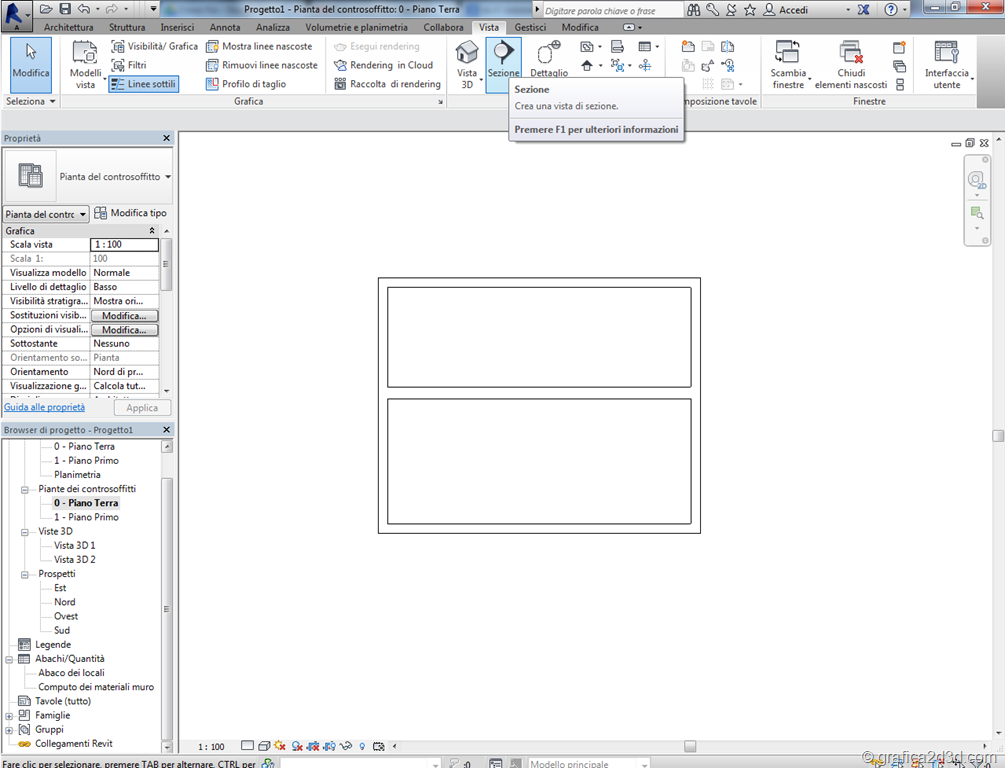Click the Scala vista 1:100 field

tap(124, 244)
